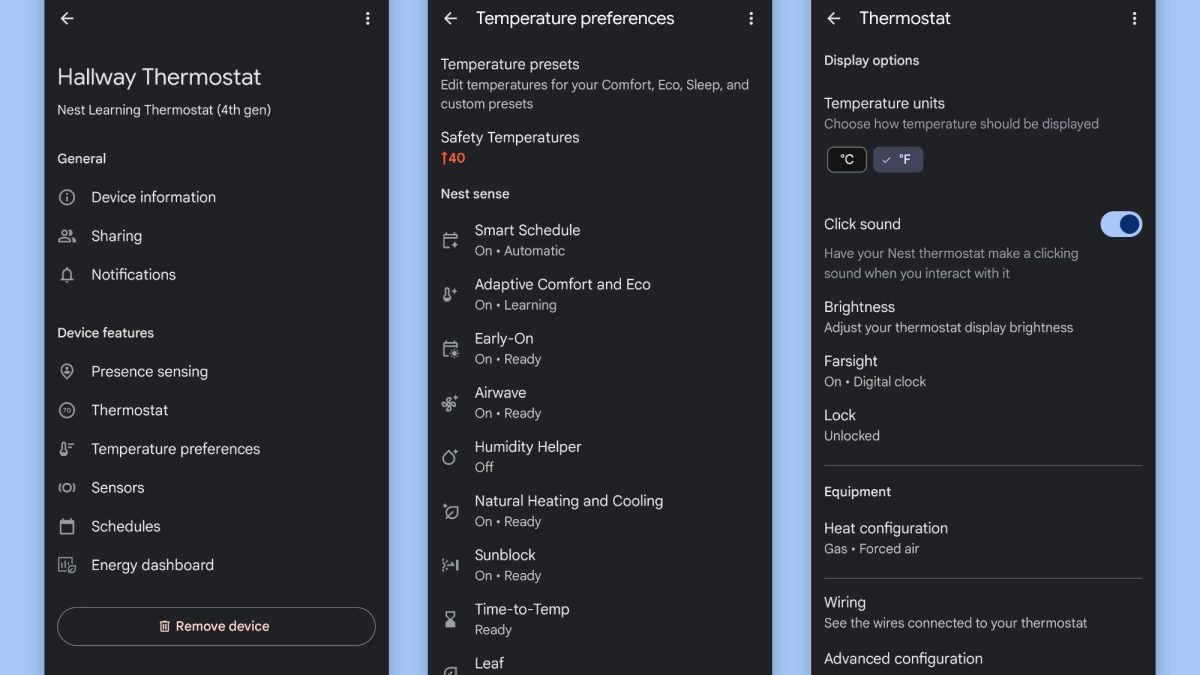Select the Energy dashboard chart icon
The width and height of the screenshot is (1200, 675).
click(x=67, y=565)
